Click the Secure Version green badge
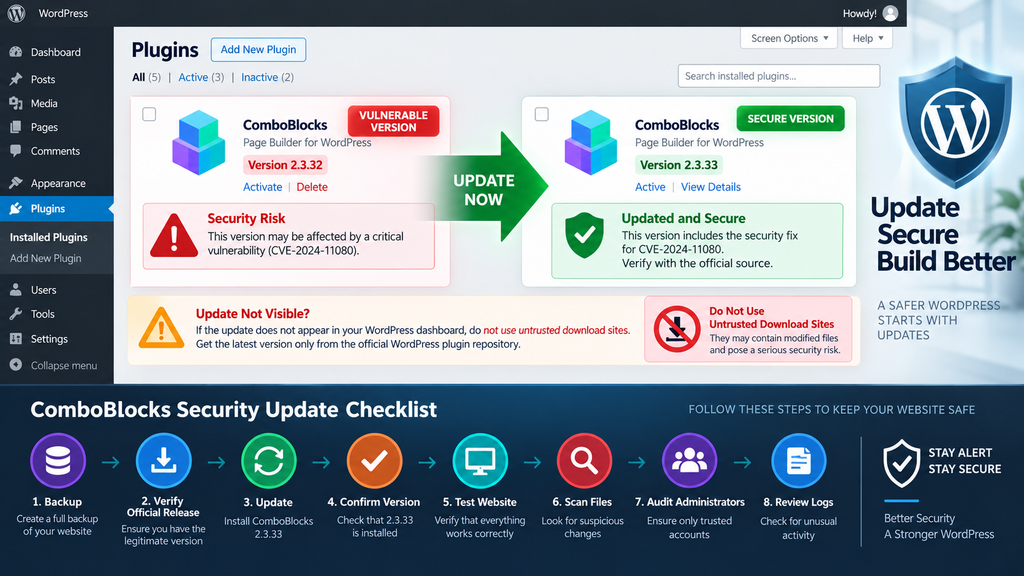This screenshot has width=1024, height=576. (x=790, y=119)
